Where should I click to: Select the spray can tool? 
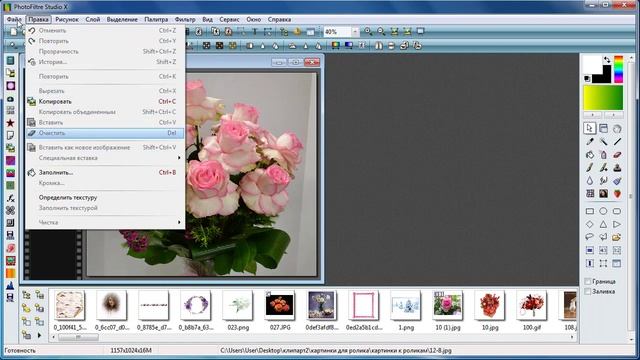[603, 155]
